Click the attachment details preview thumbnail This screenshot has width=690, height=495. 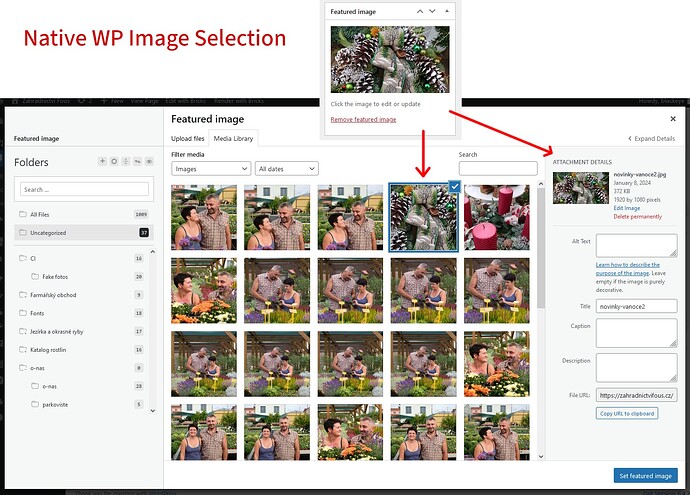coord(580,188)
